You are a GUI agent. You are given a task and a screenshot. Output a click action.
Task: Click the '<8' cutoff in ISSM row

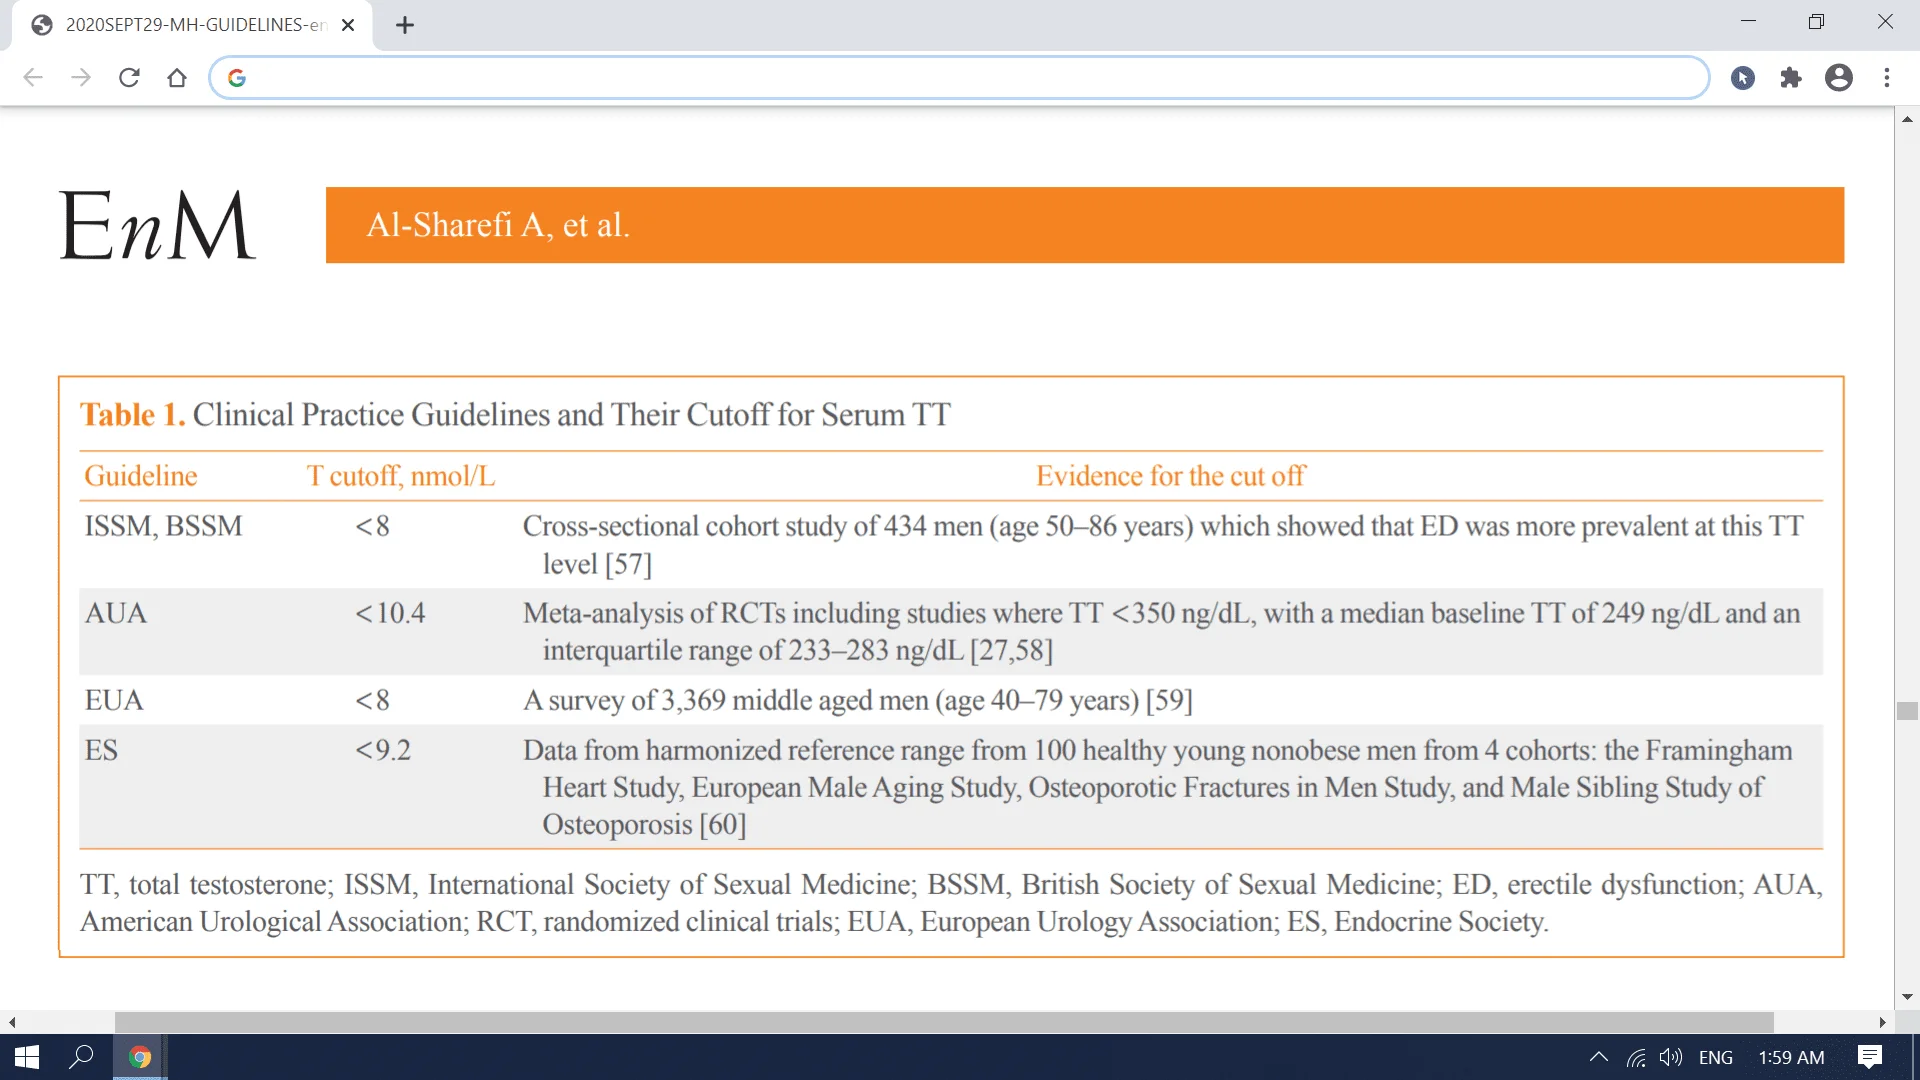point(372,526)
